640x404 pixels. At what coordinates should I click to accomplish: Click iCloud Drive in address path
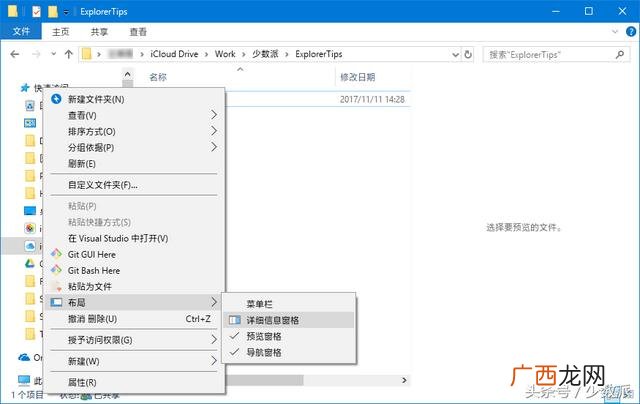[x=174, y=54]
